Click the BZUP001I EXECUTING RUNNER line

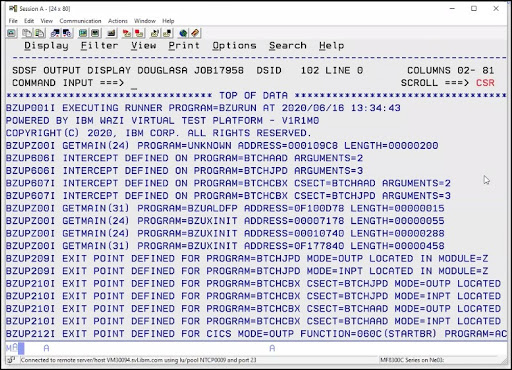203,108
